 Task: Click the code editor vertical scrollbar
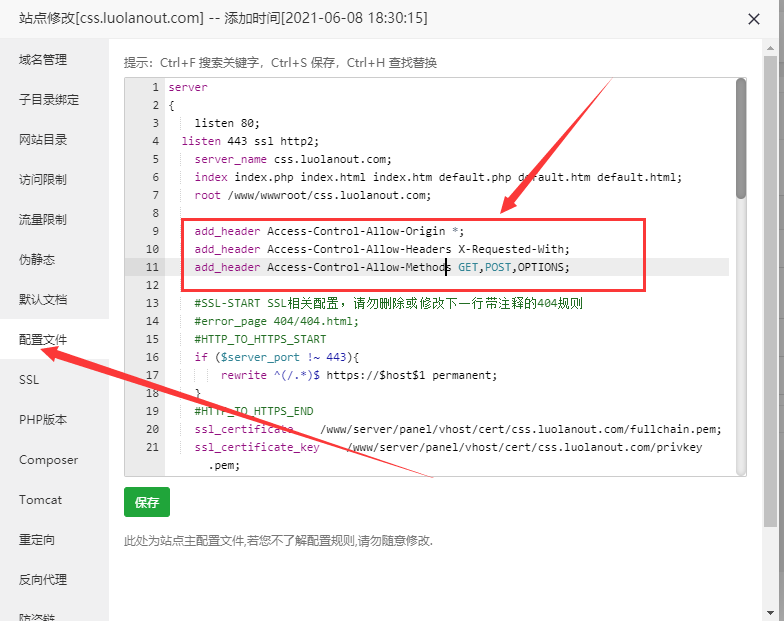pyautogui.click(x=741, y=139)
